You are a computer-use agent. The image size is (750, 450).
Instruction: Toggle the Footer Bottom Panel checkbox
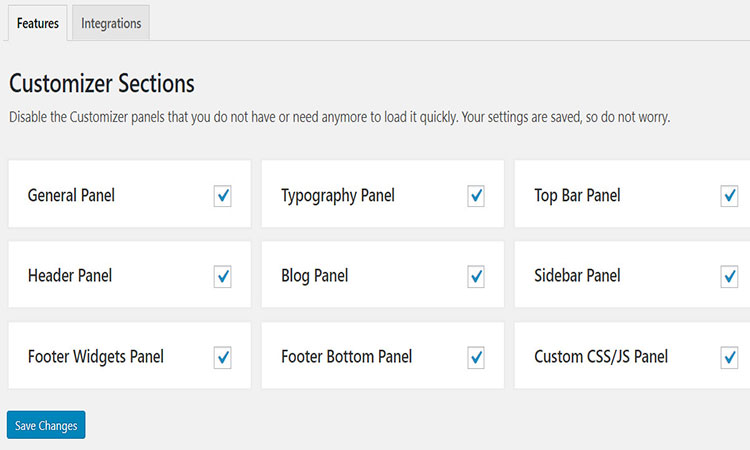(476, 357)
